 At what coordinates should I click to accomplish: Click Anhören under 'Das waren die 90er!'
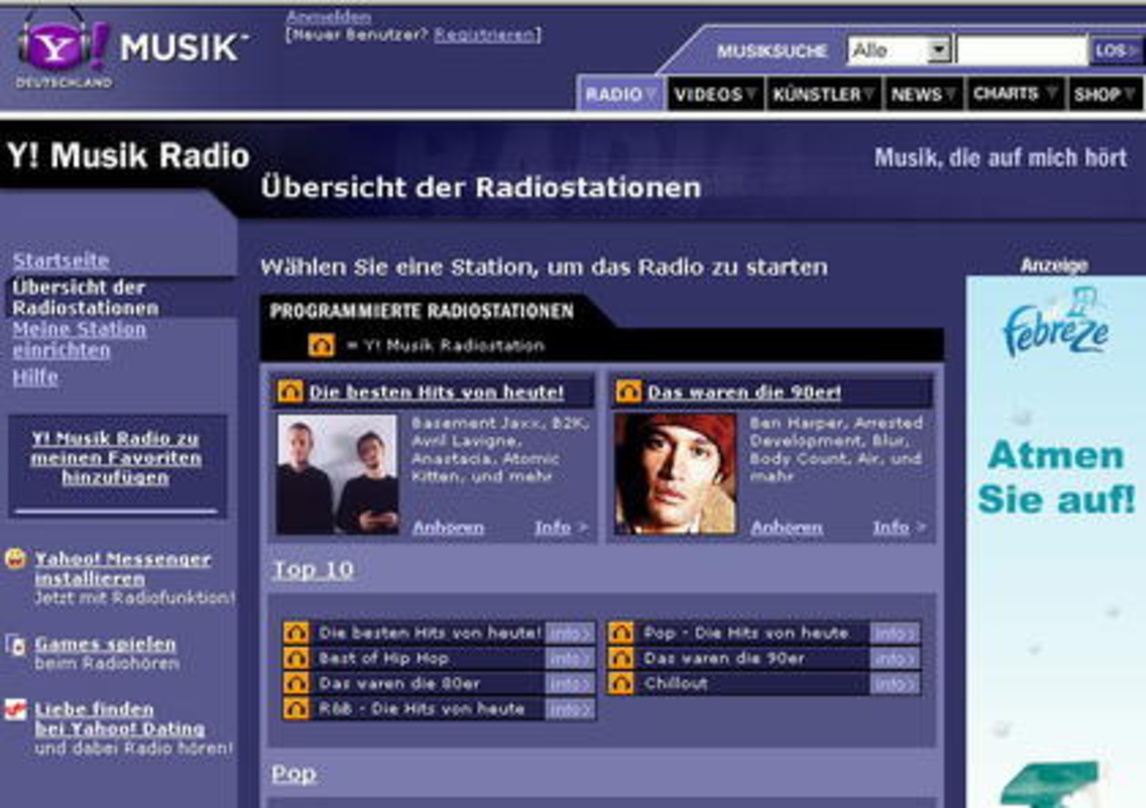[x=786, y=527]
